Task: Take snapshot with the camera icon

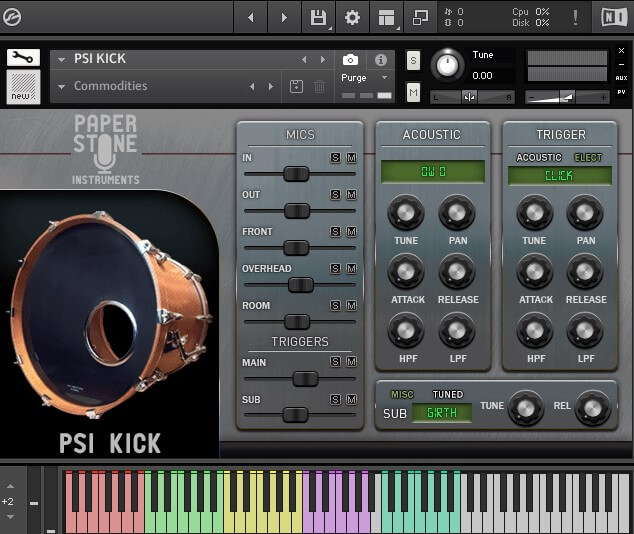Action: coord(350,60)
